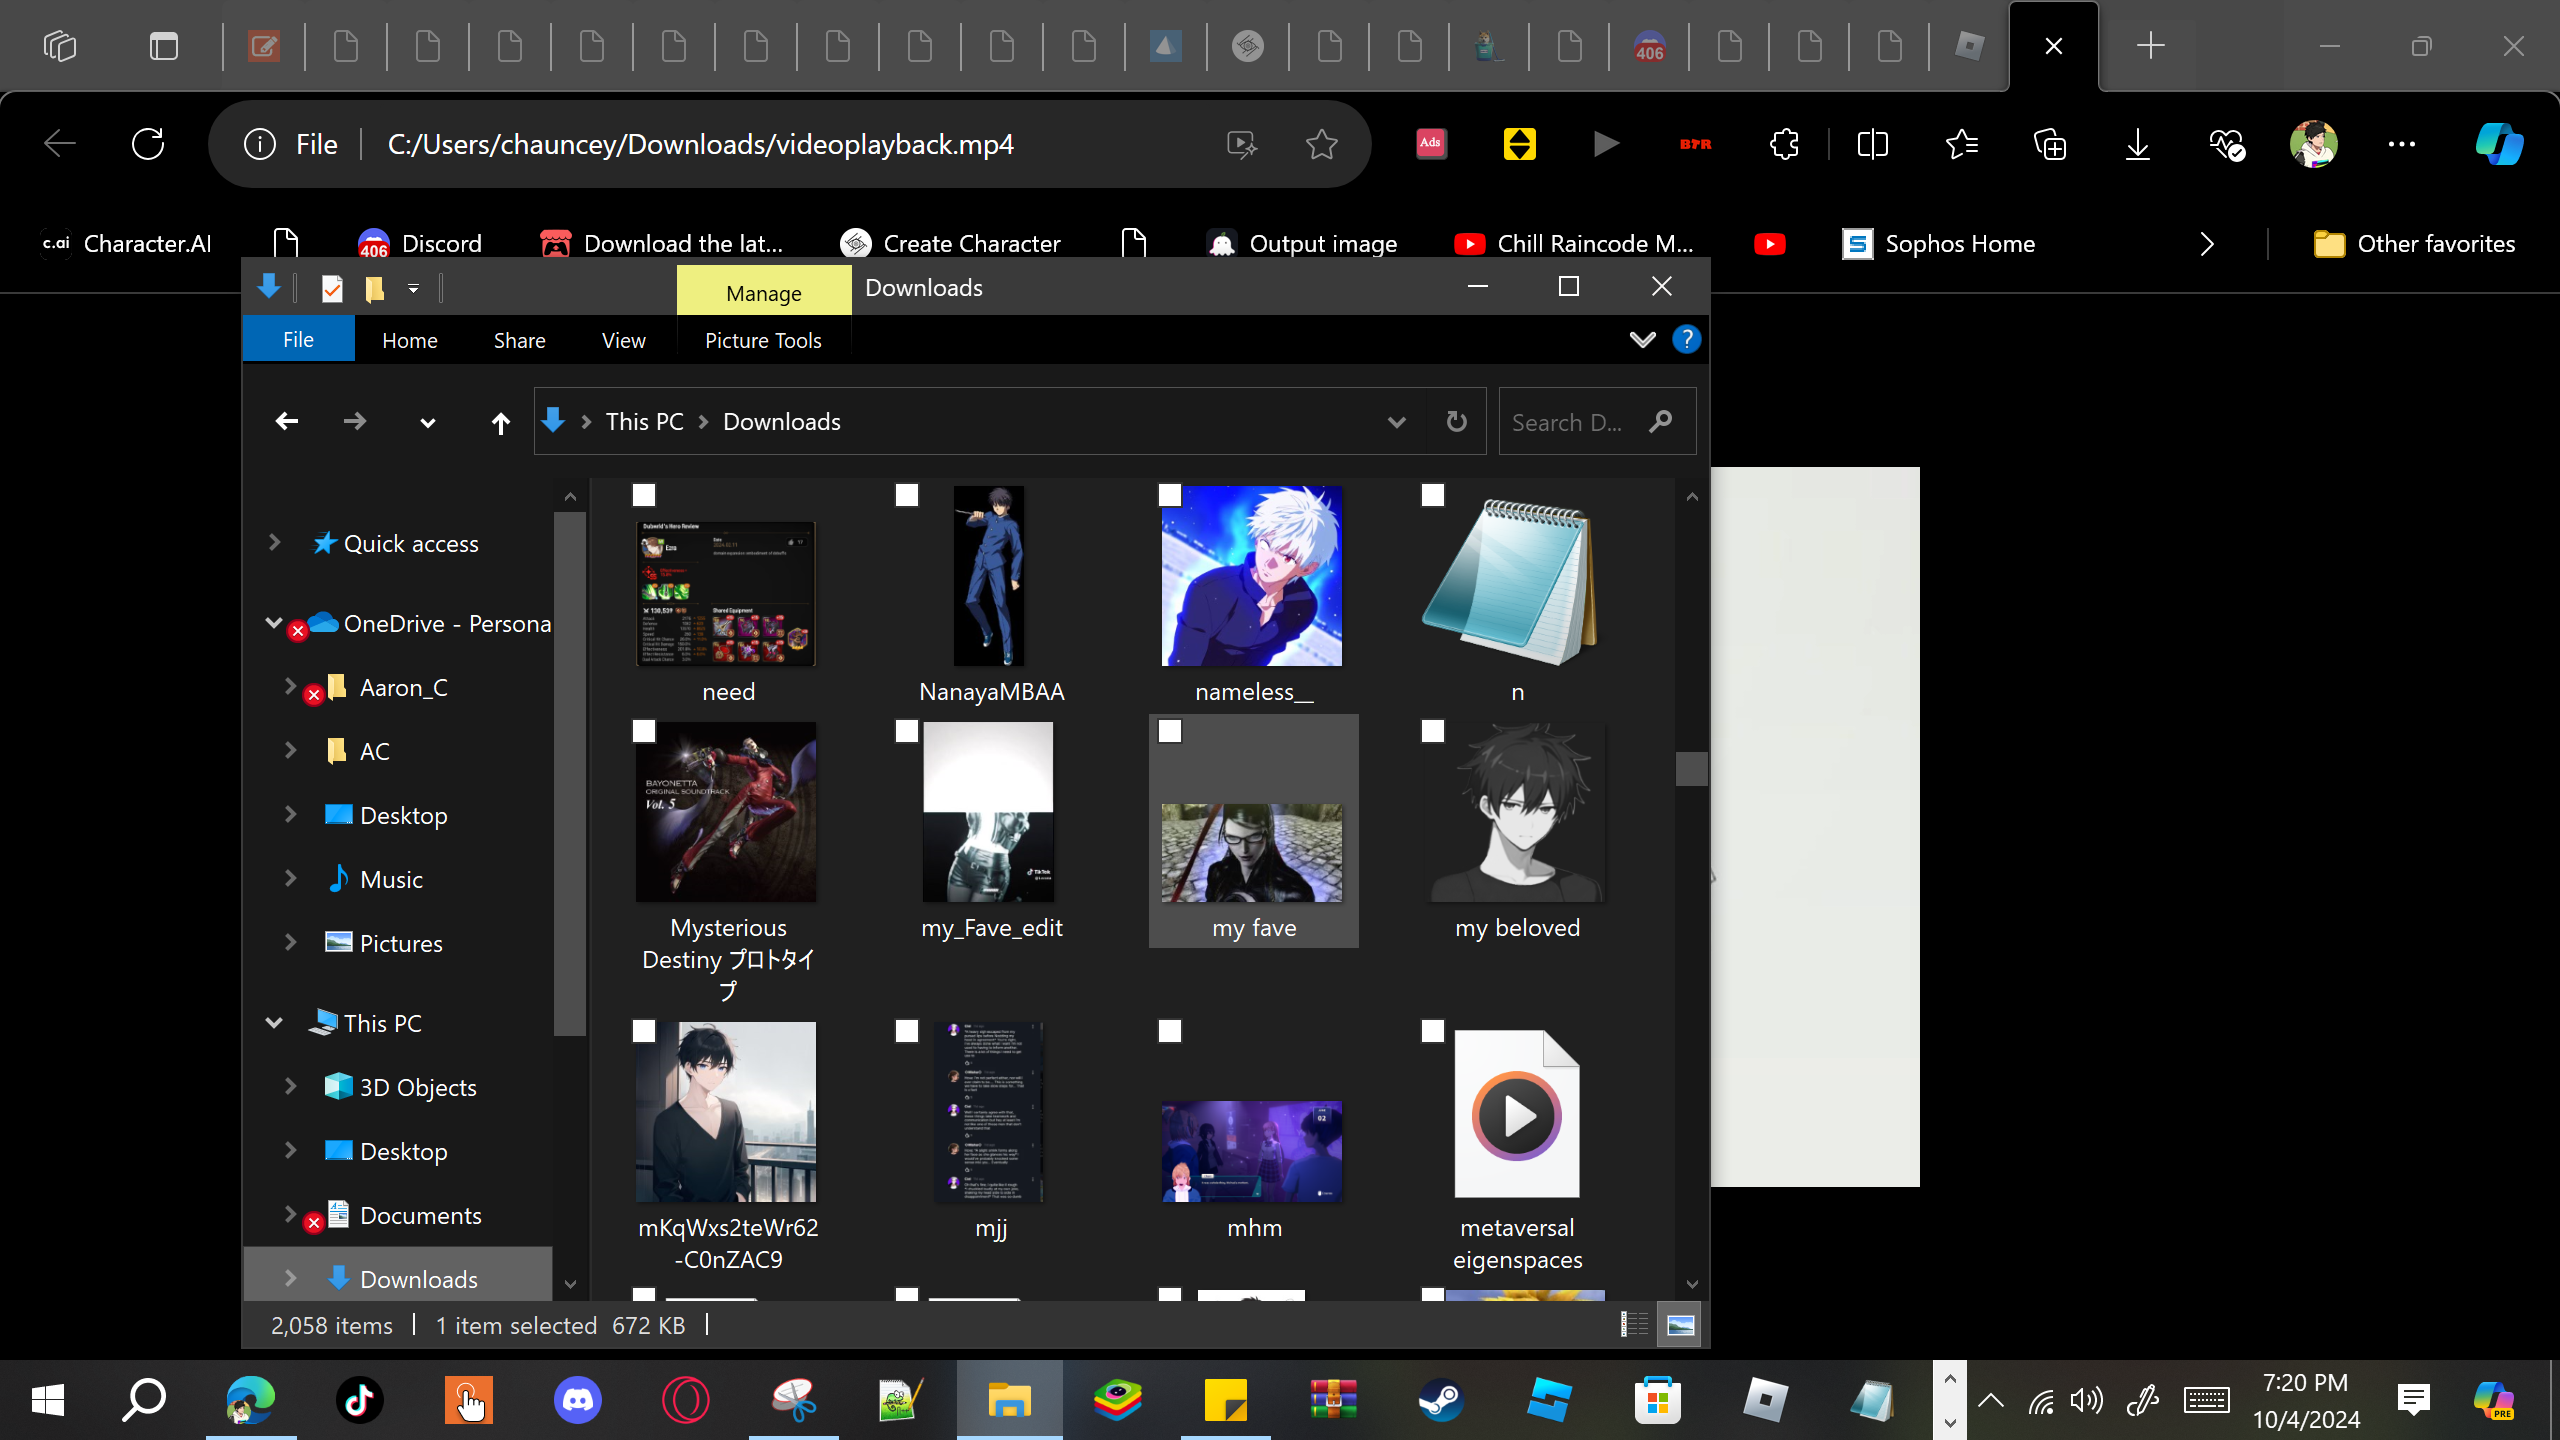Tick the checkbox for NanayaMBAA

point(907,495)
